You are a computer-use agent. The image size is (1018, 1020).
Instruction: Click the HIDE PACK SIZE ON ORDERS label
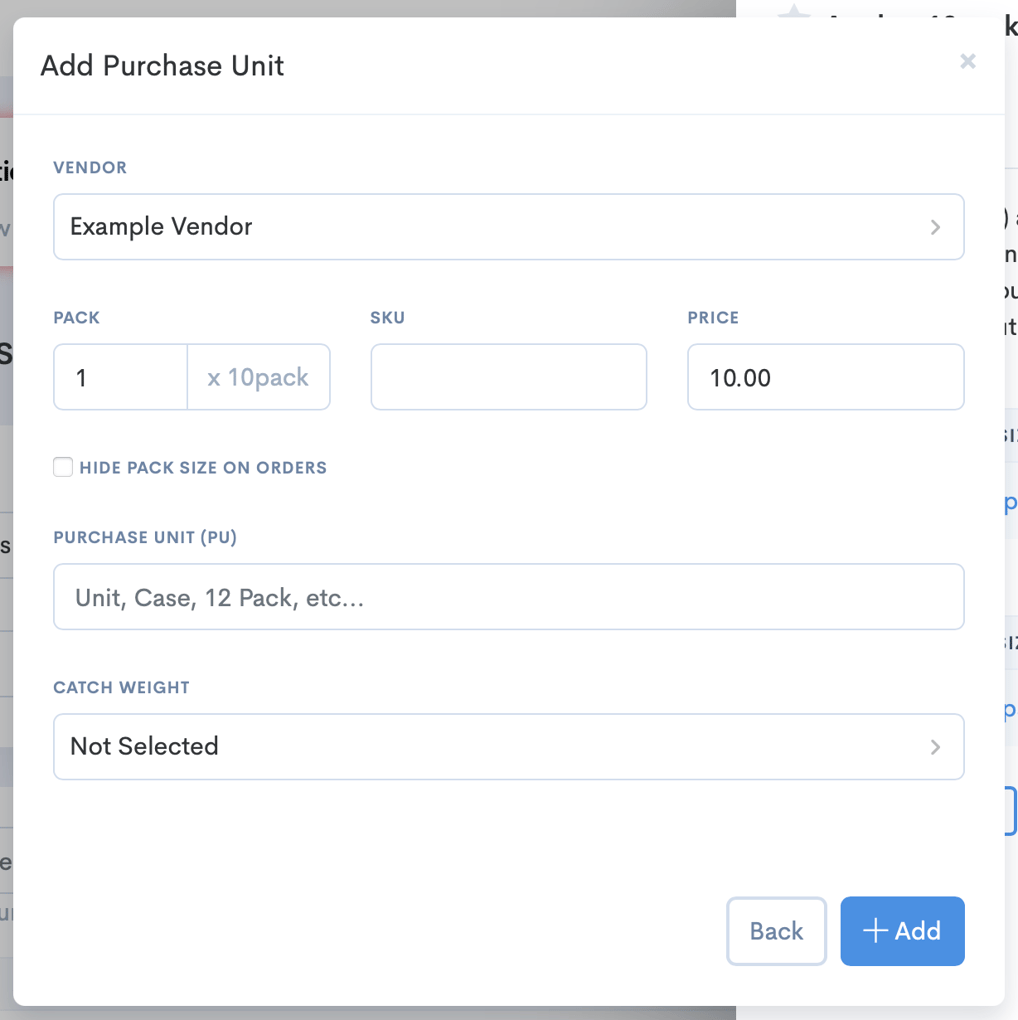coord(203,468)
